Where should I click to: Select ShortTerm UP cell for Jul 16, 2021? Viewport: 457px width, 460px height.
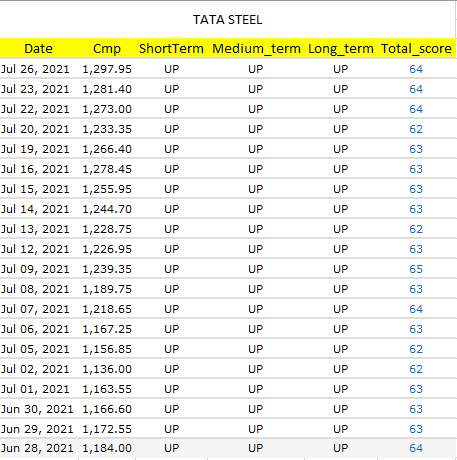tap(172, 169)
